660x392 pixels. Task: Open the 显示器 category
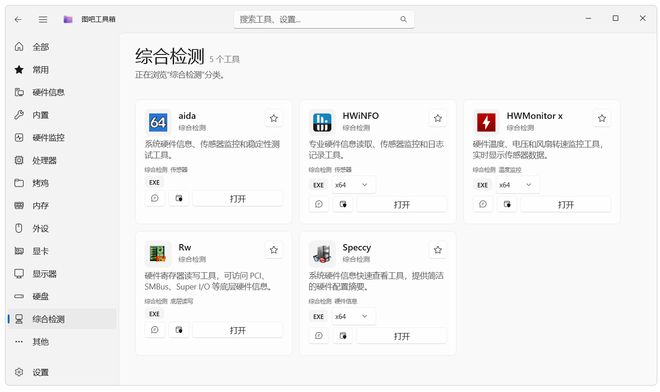coord(61,274)
